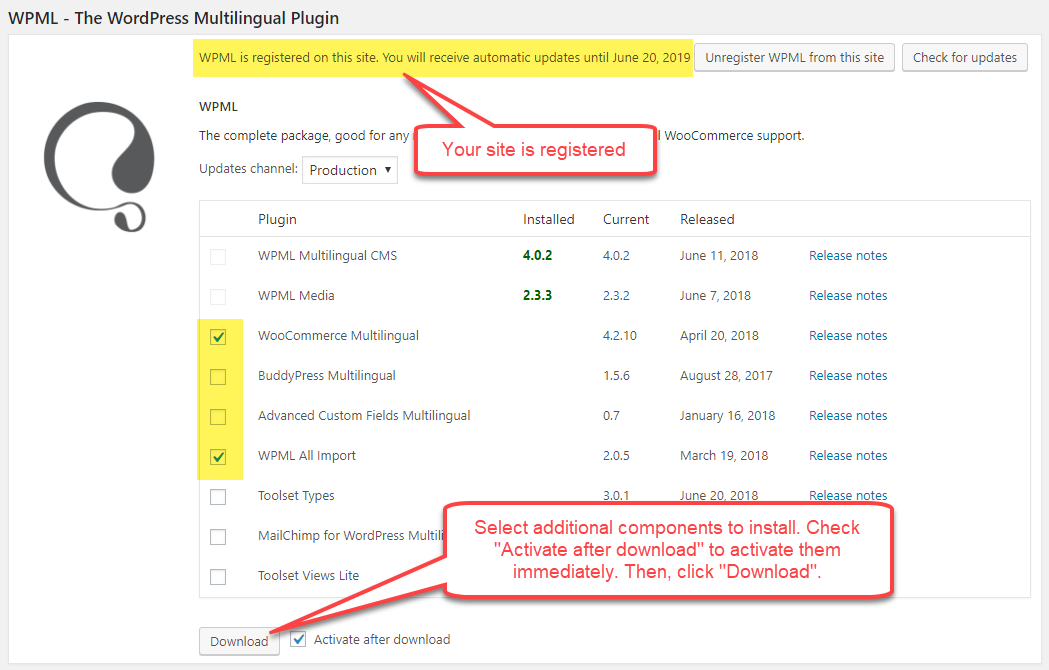Image resolution: width=1049 pixels, height=670 pixels.
Task: Open Release notes for Toolset Types
Action: 848,496
